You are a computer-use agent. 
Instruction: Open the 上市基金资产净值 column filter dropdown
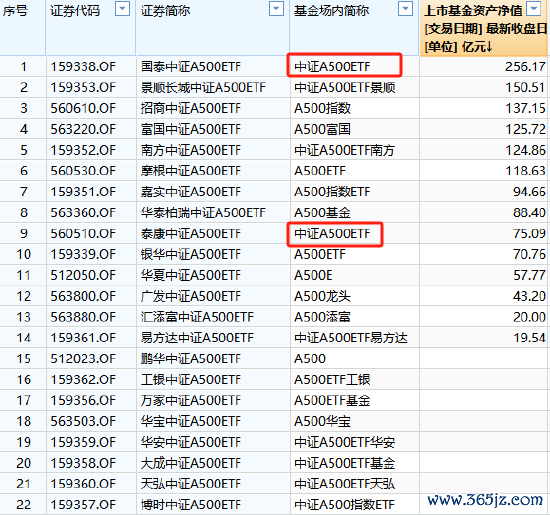pos(534,9)
